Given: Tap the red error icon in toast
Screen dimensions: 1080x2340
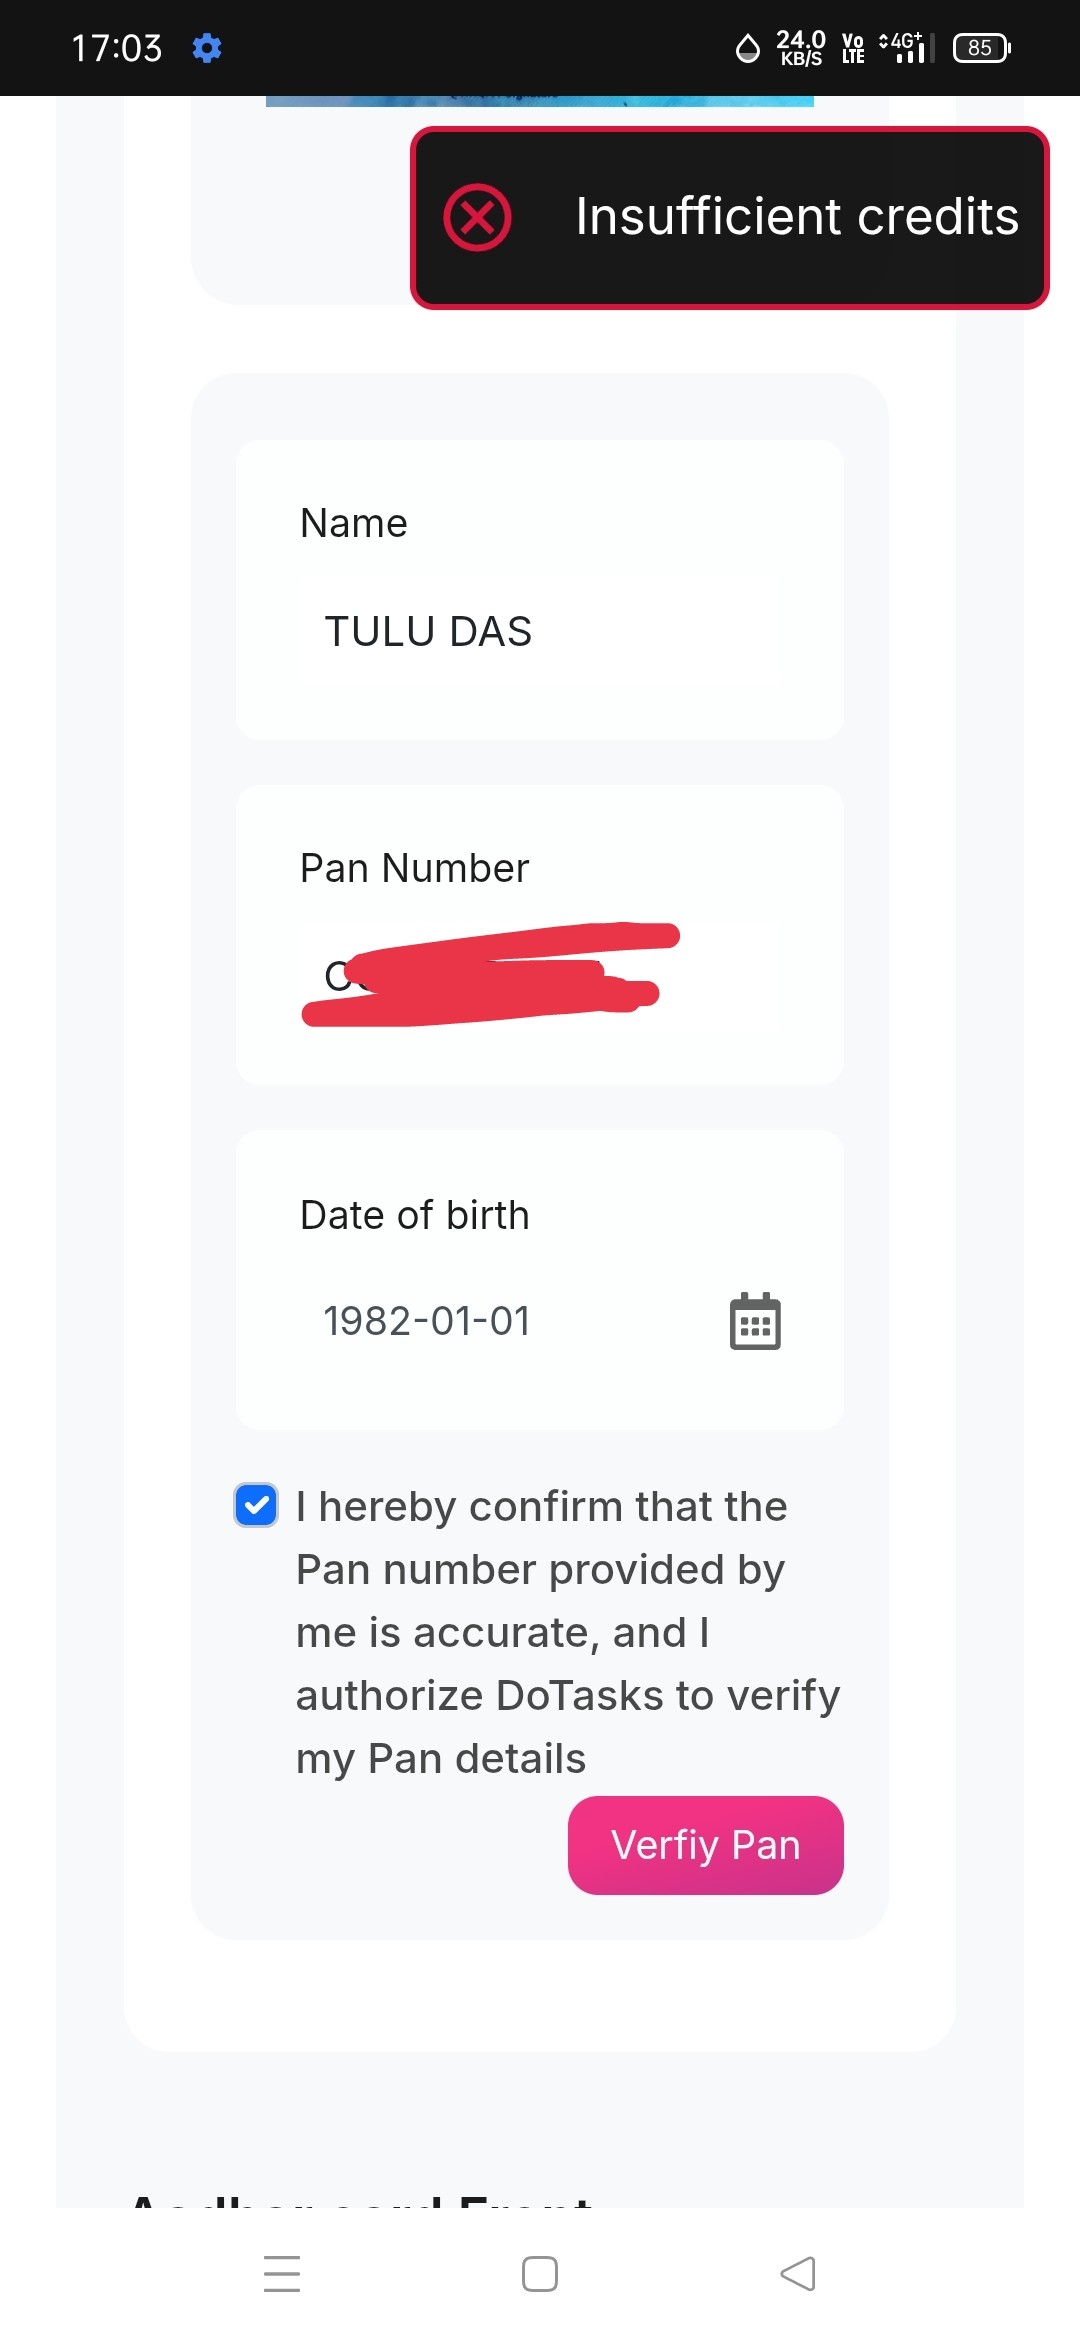Looking at the screenshot, I should (477, 217).
